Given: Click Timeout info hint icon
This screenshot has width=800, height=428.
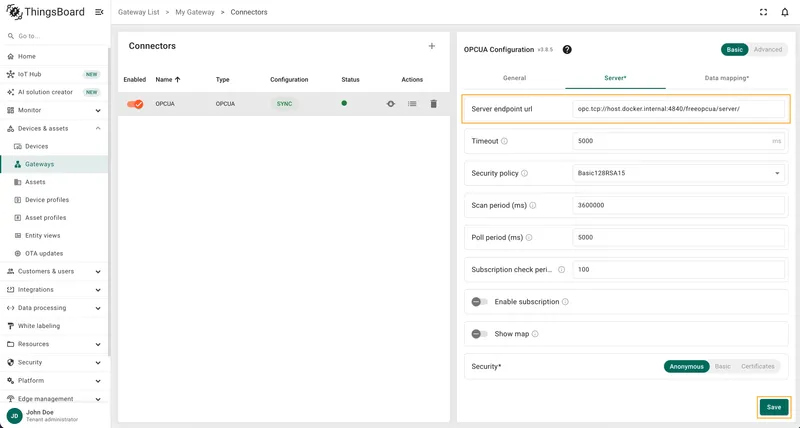Looking at the screenshot, I should pyautogui.click(x=504, y=141).
